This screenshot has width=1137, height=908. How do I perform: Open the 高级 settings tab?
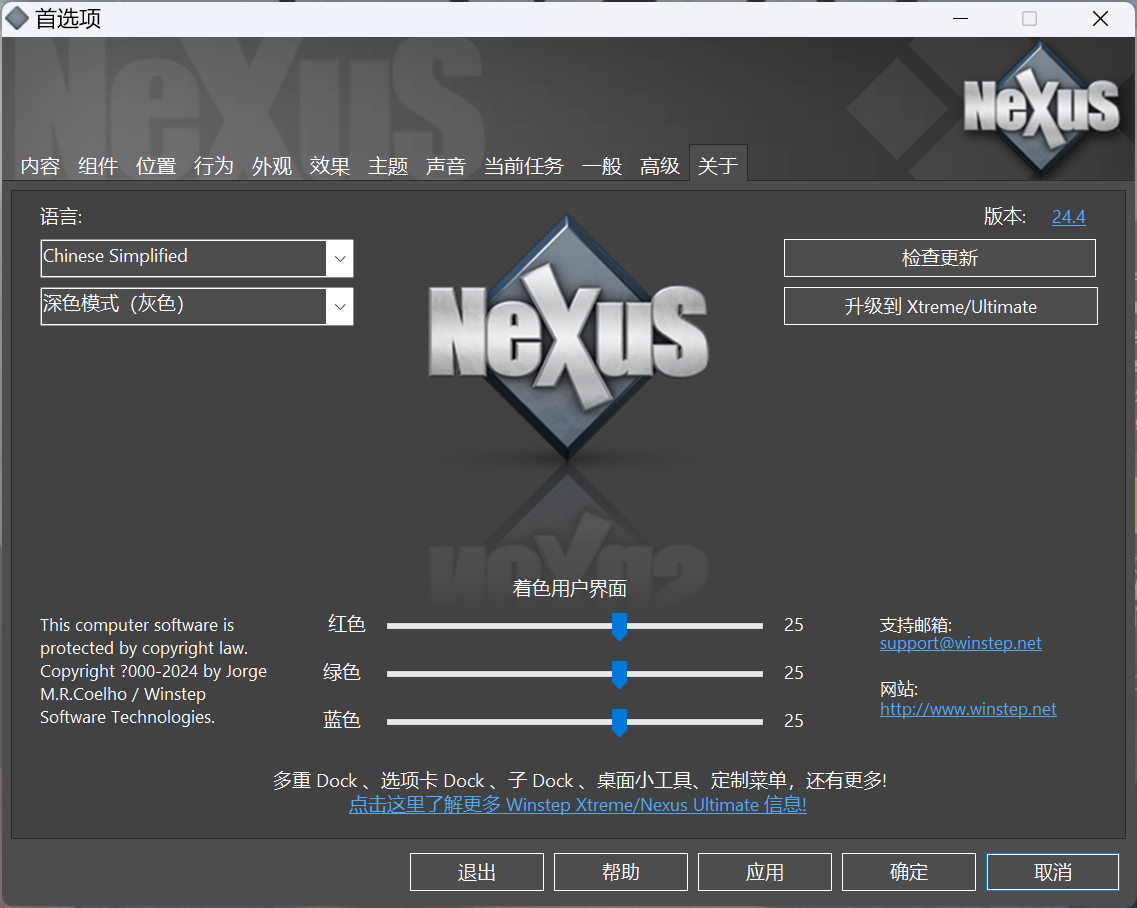pyautogui.click(x=659, y=166)
